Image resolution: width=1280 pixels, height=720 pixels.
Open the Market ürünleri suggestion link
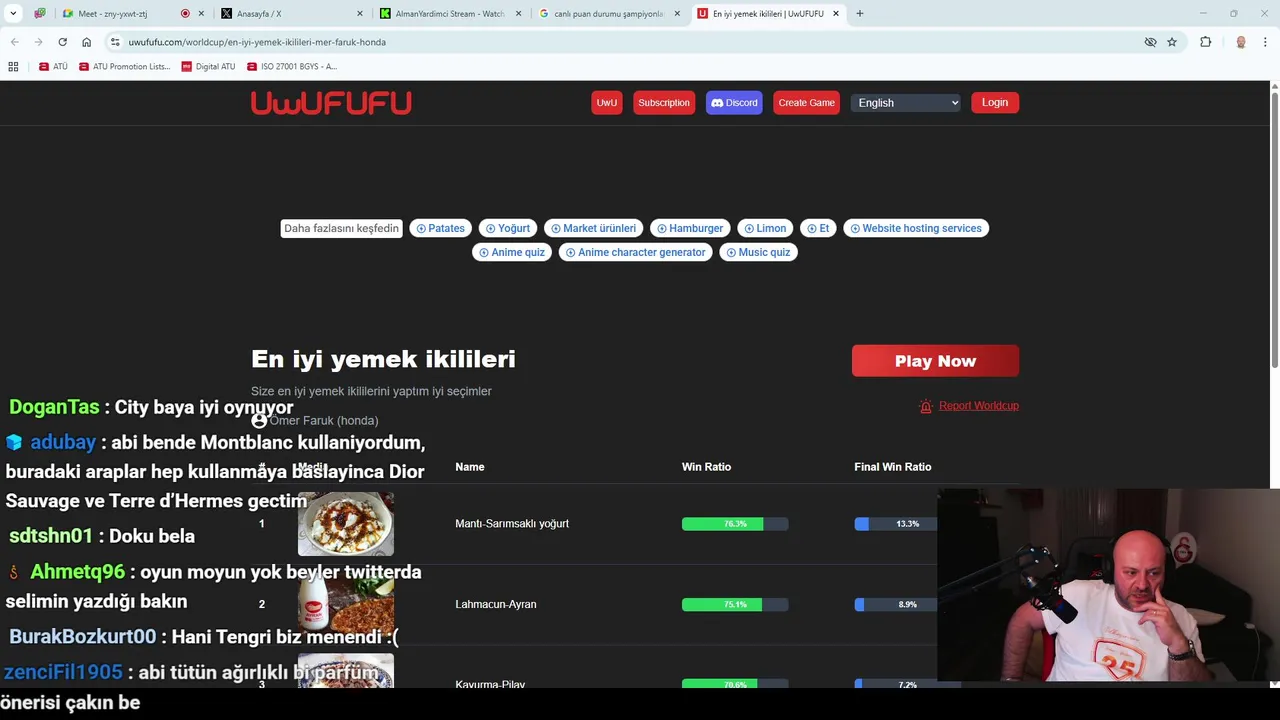point(593,228)
